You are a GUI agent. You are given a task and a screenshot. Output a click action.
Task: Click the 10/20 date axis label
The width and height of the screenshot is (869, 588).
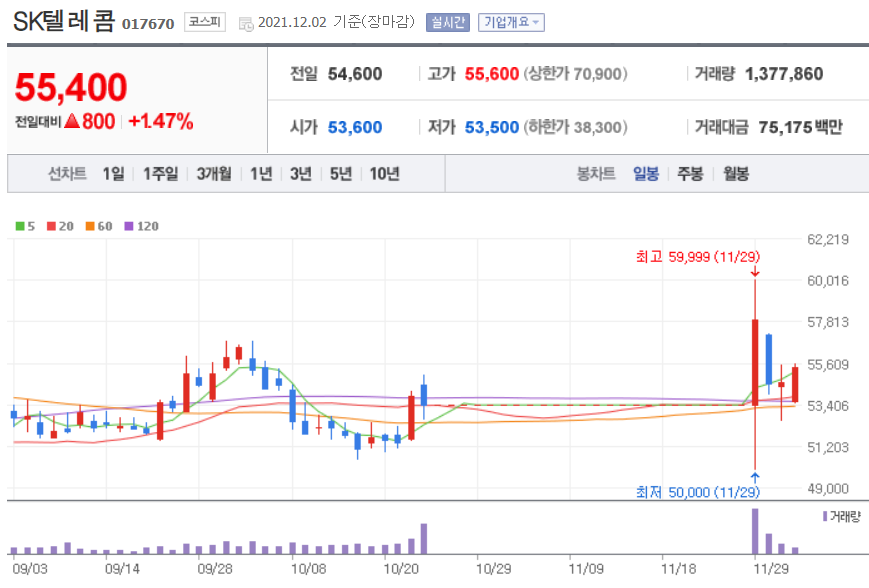coord(401,569)
